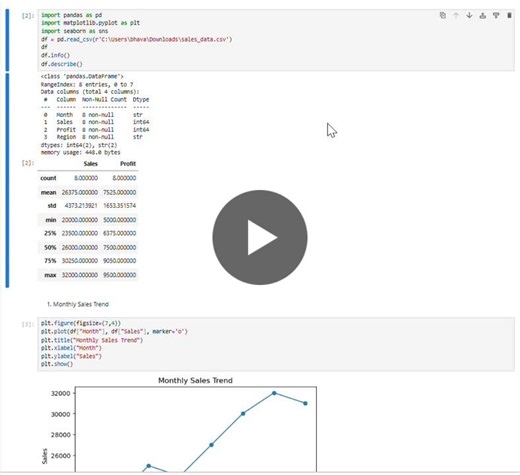Image resolution: width=520 pixels, height=475 pixels.
Task: Click the input prompt '[2]:' of first cell
Action: point(28,15)
